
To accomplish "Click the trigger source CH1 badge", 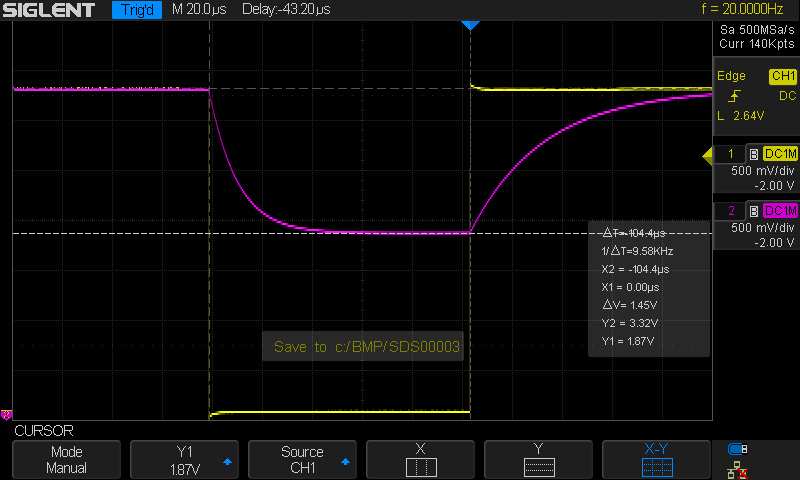I will pos(783,77).
